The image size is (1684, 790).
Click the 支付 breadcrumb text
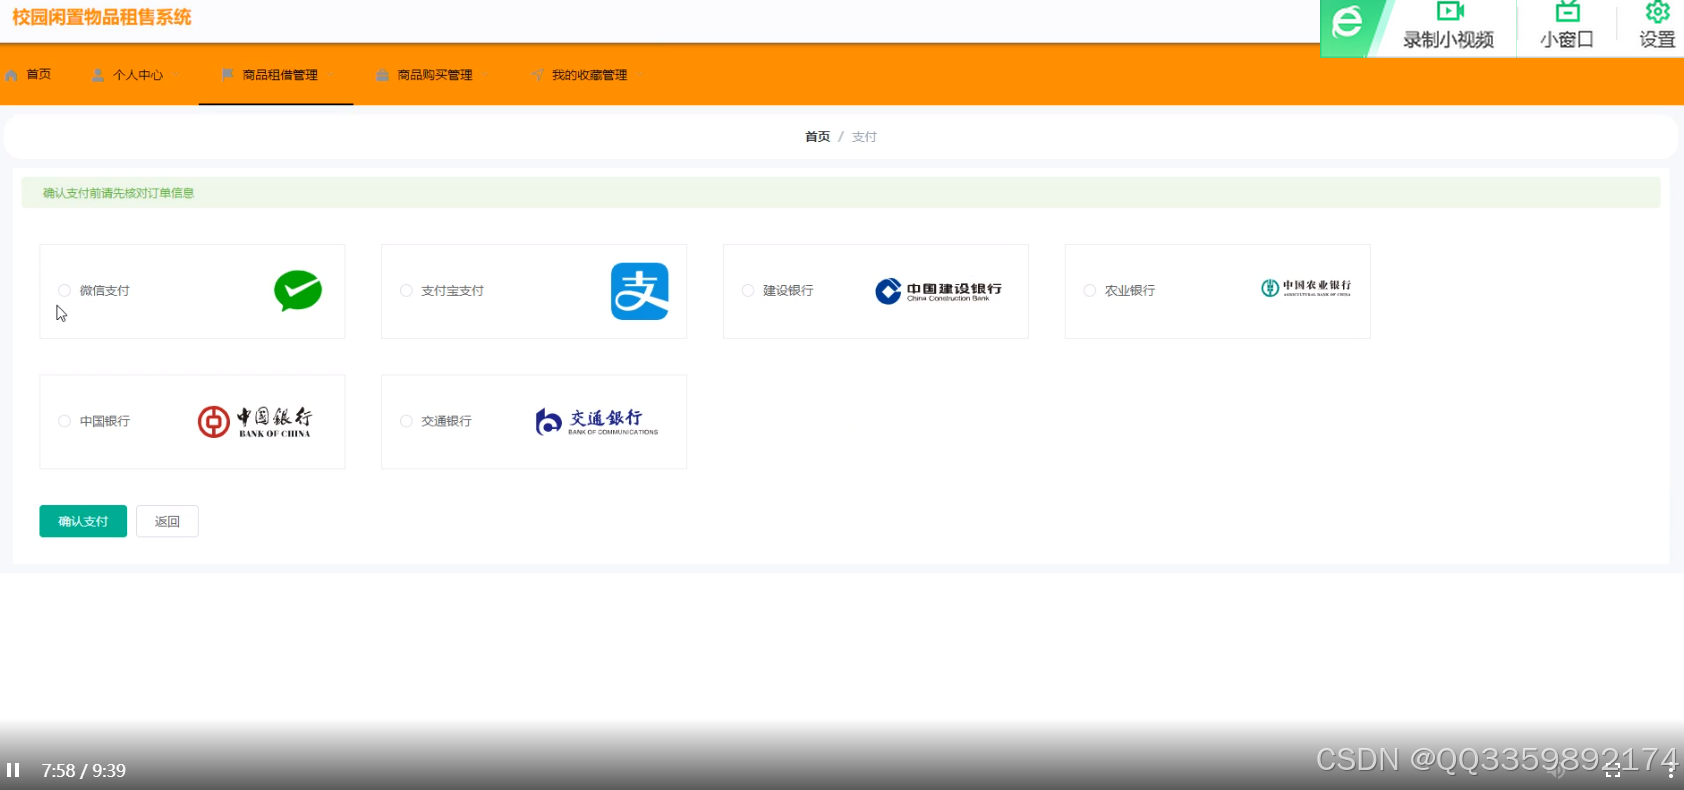click(x=864, y=137)
